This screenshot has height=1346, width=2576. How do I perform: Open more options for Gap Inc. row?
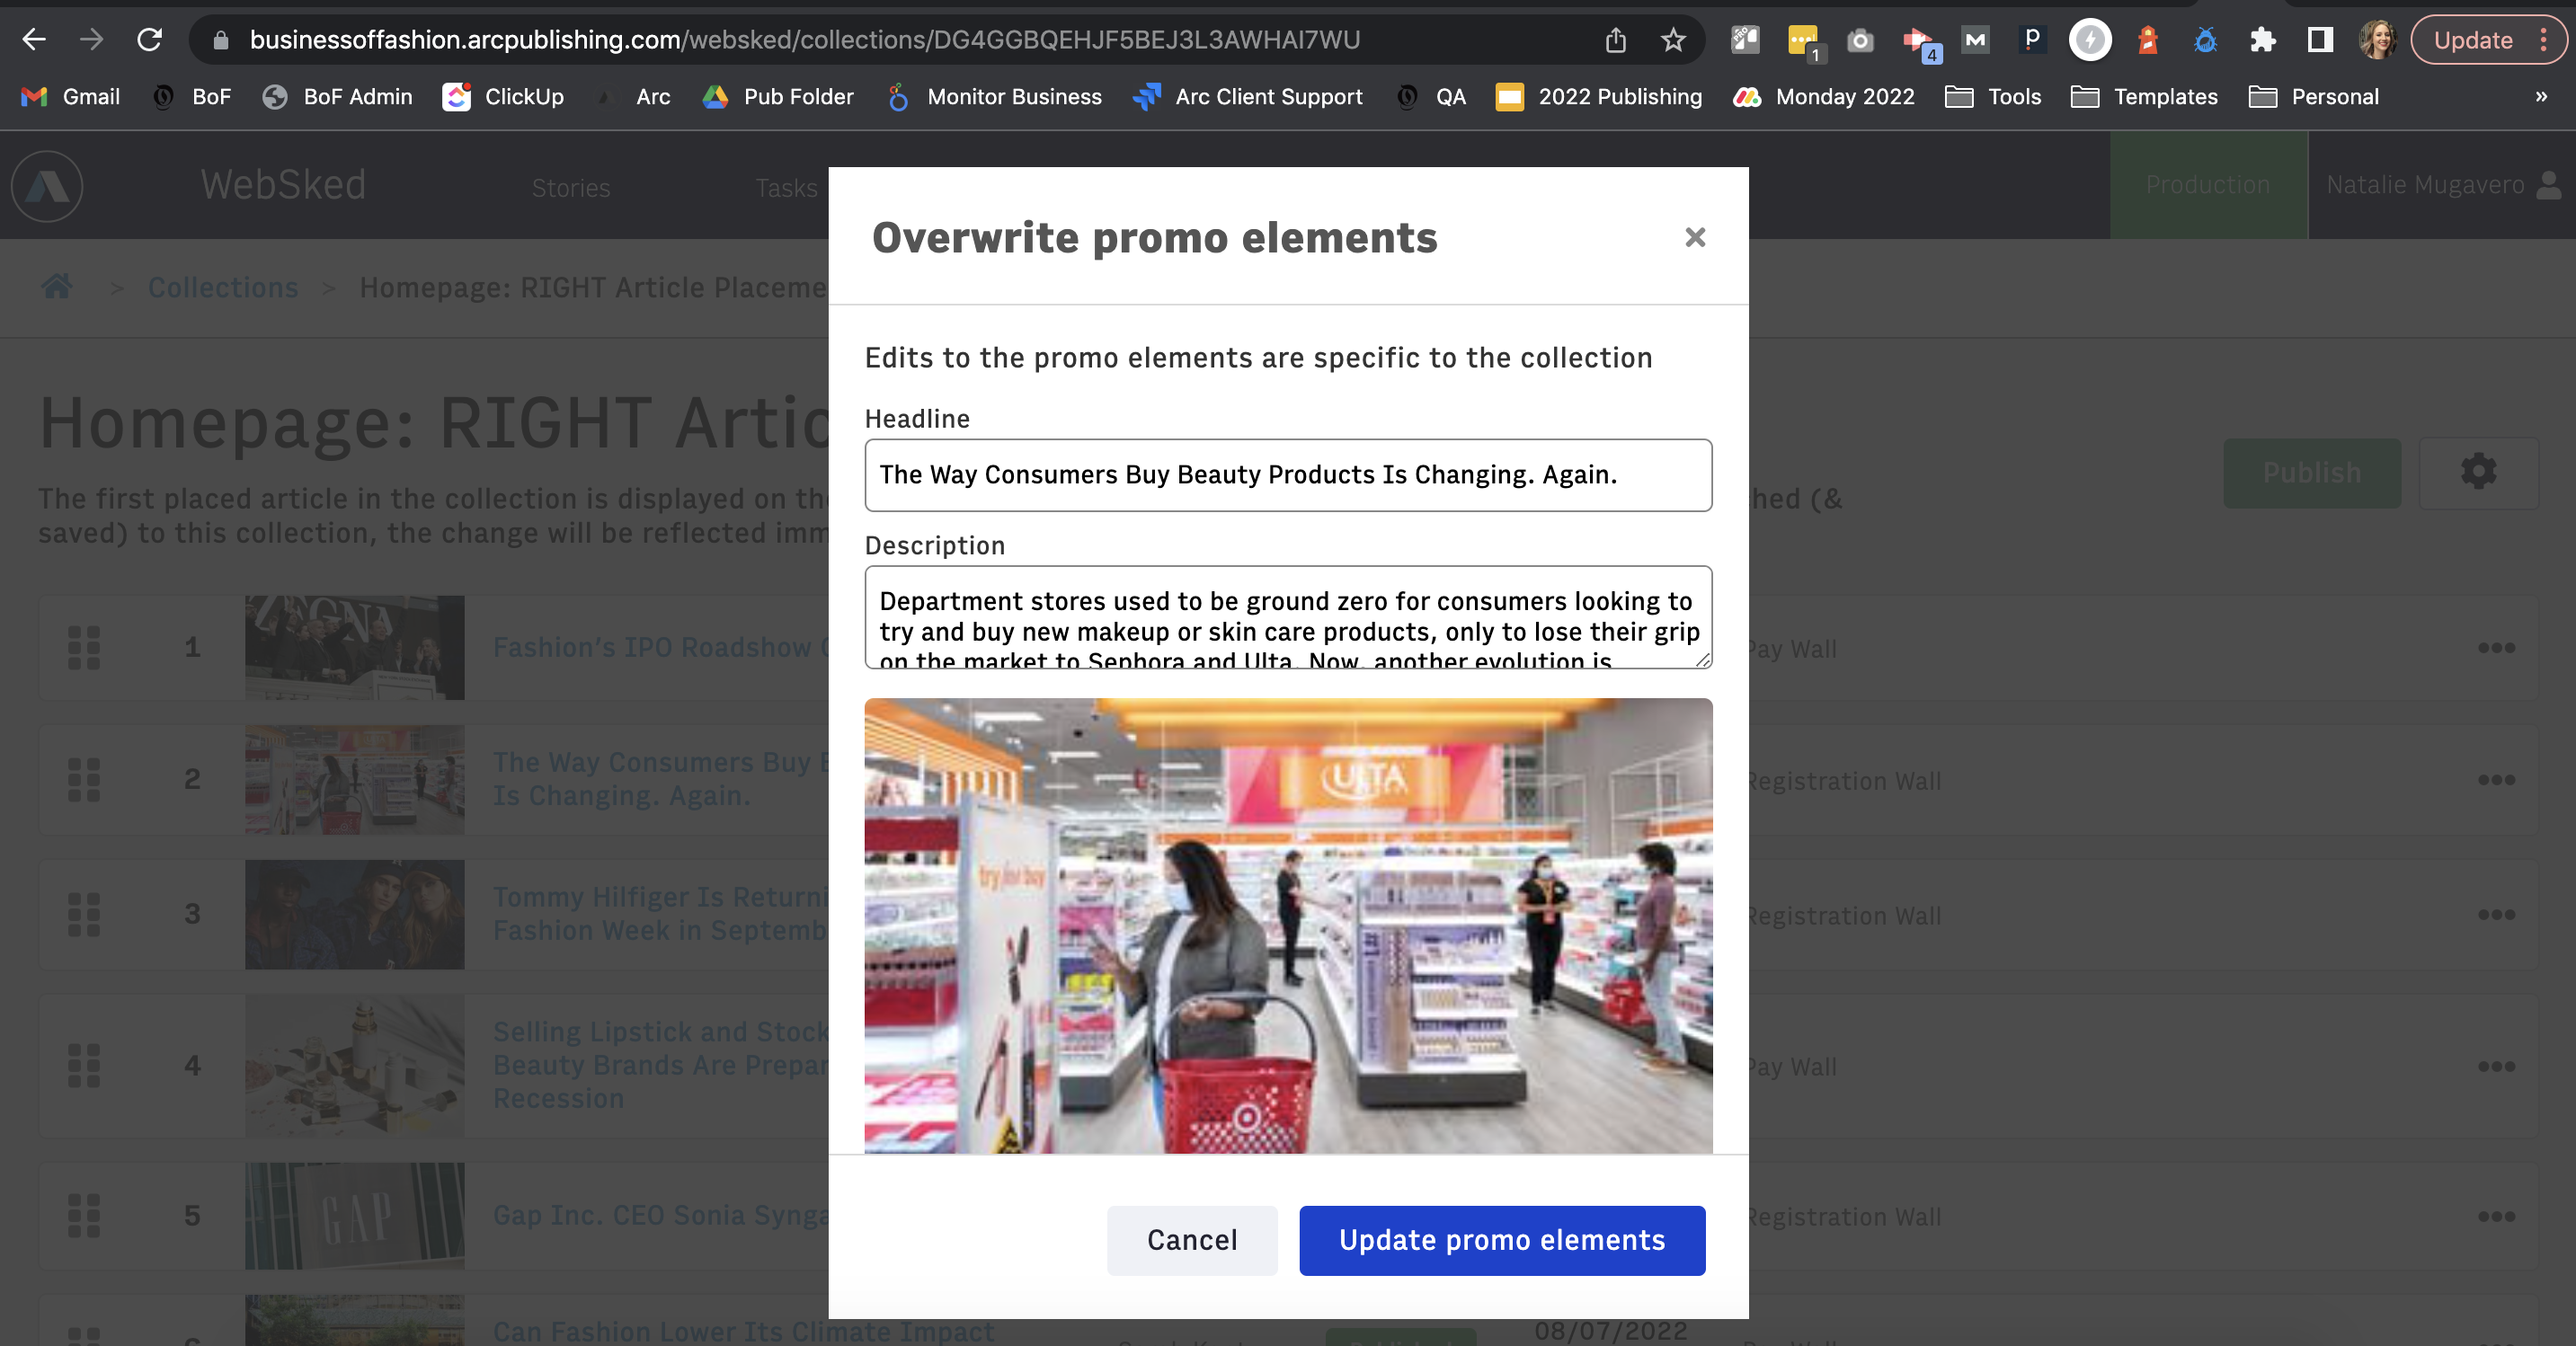pyautogui.click(x=2496, y=1216)
